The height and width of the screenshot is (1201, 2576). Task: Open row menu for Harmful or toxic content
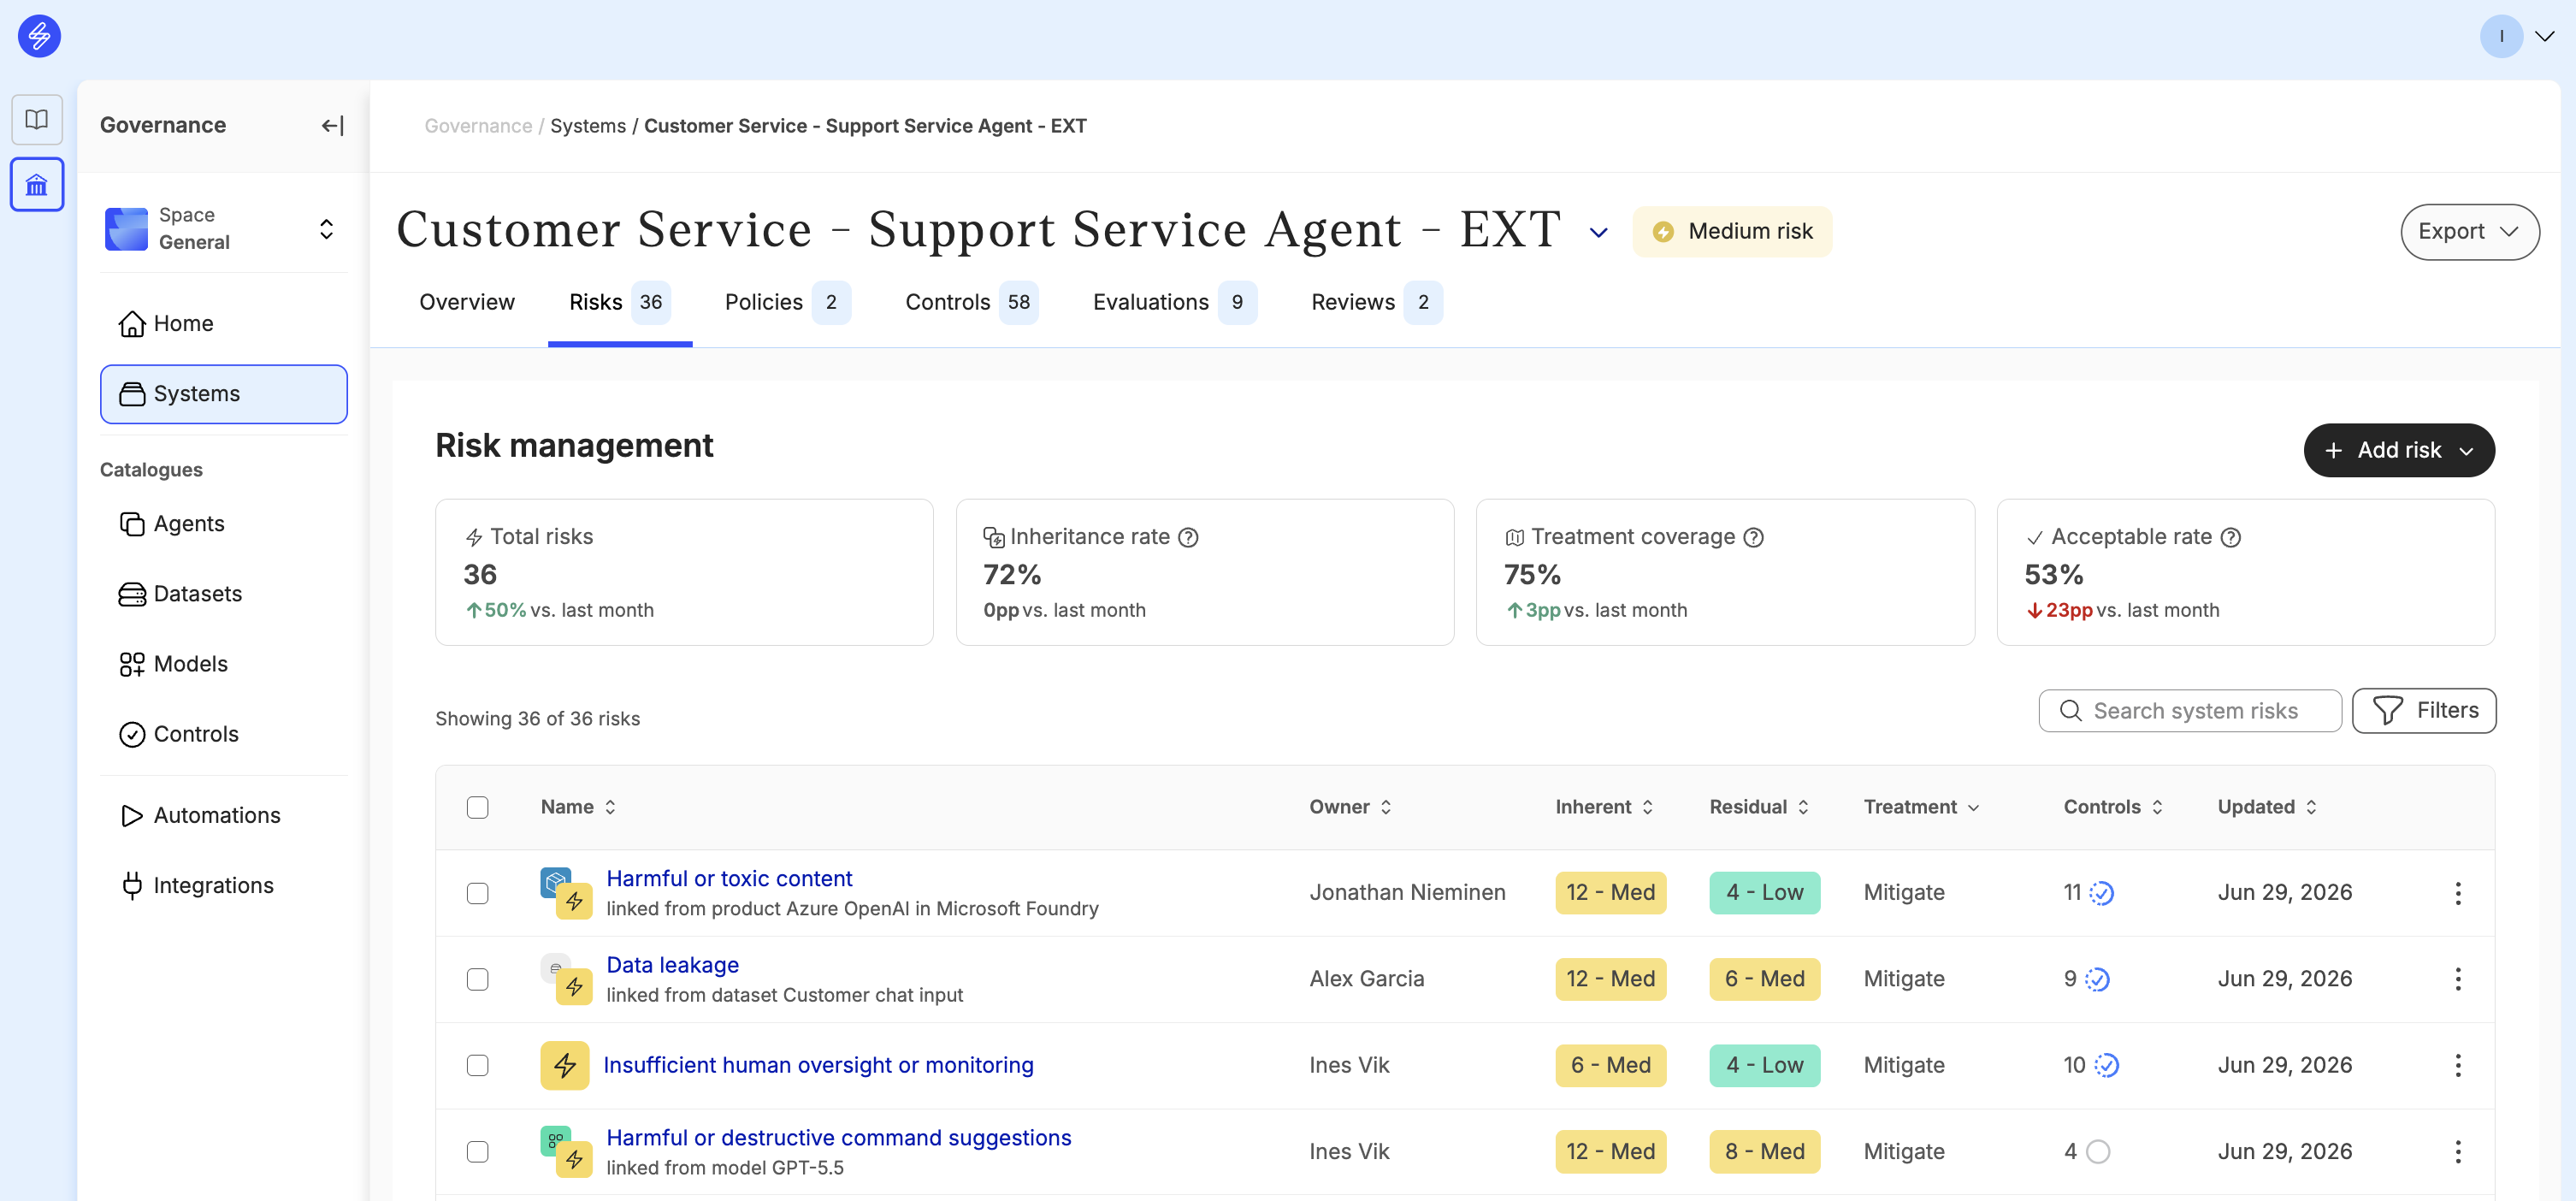coord(2457,893)
